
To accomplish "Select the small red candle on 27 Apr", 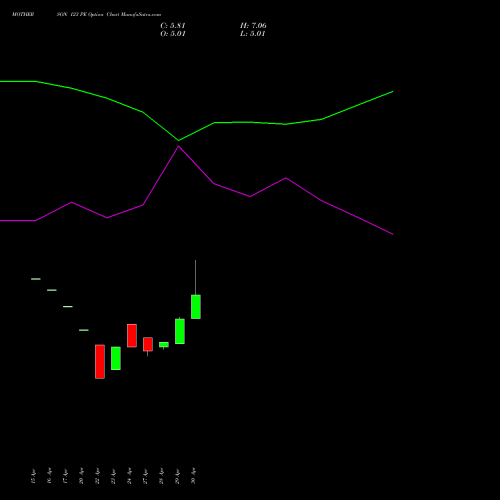I will click(x=148, y=344).
